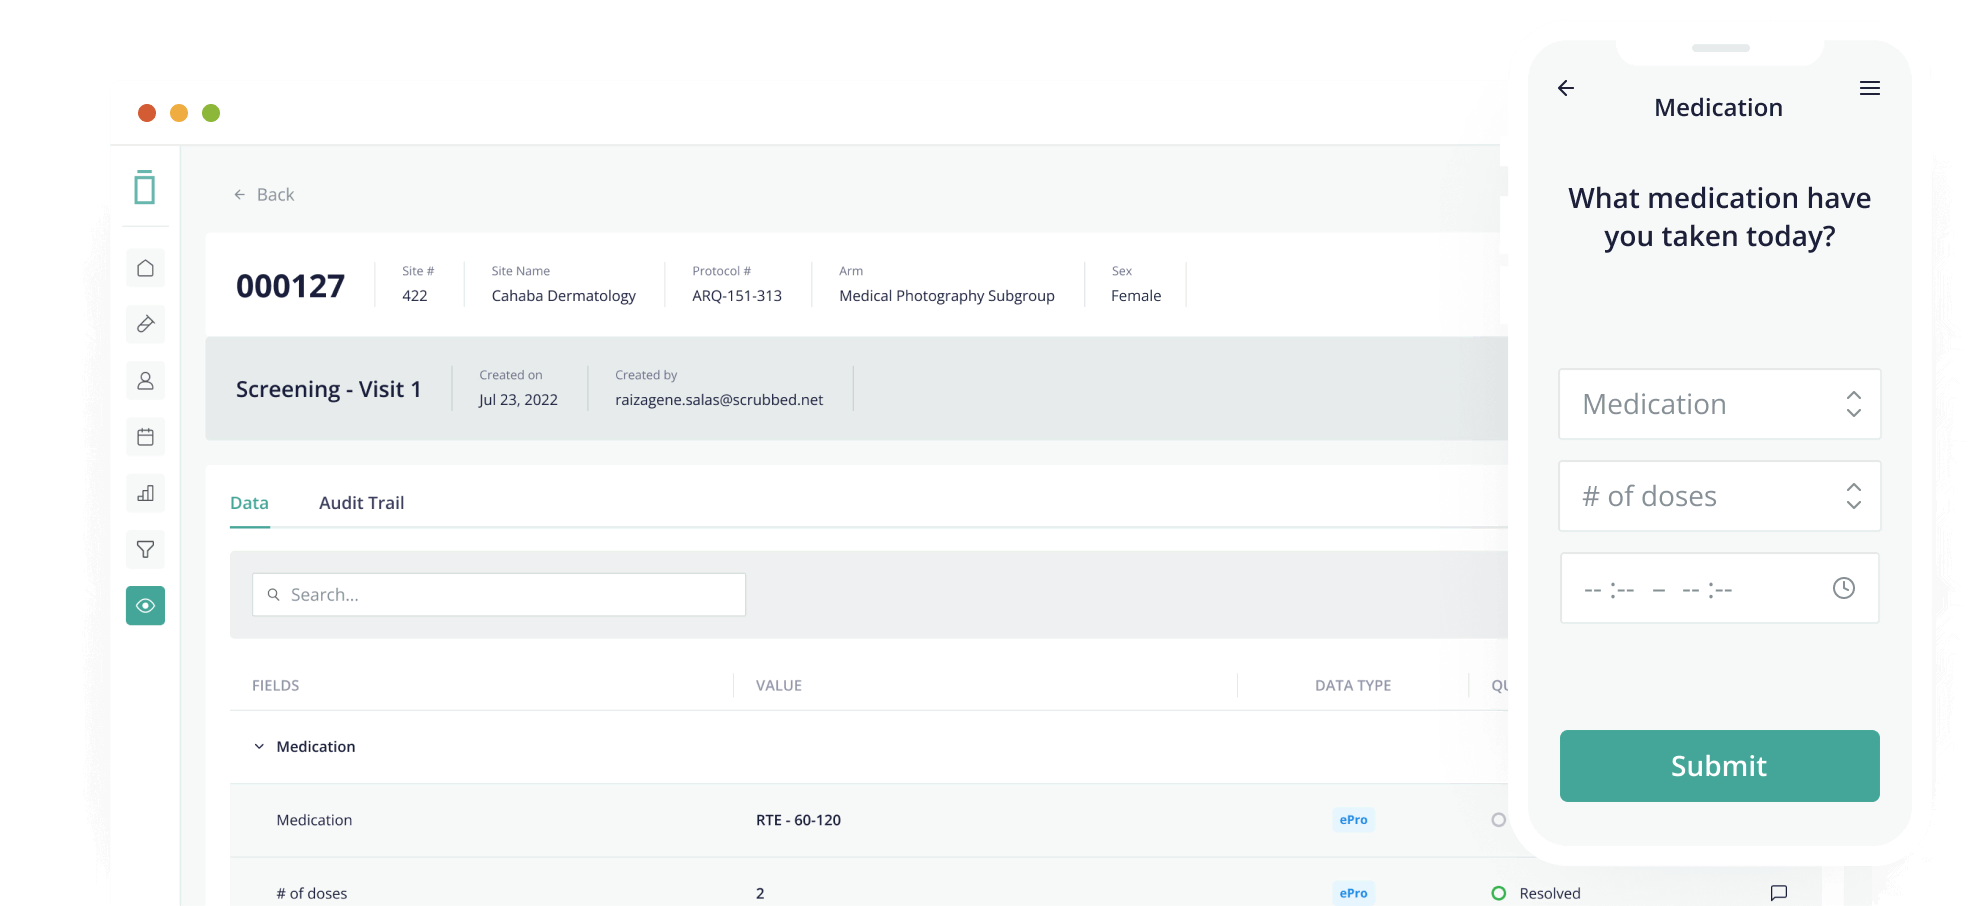Select the eye view sidebar icon
The width and height of the screenshot is (1980, 906).
tap(145, 605)
